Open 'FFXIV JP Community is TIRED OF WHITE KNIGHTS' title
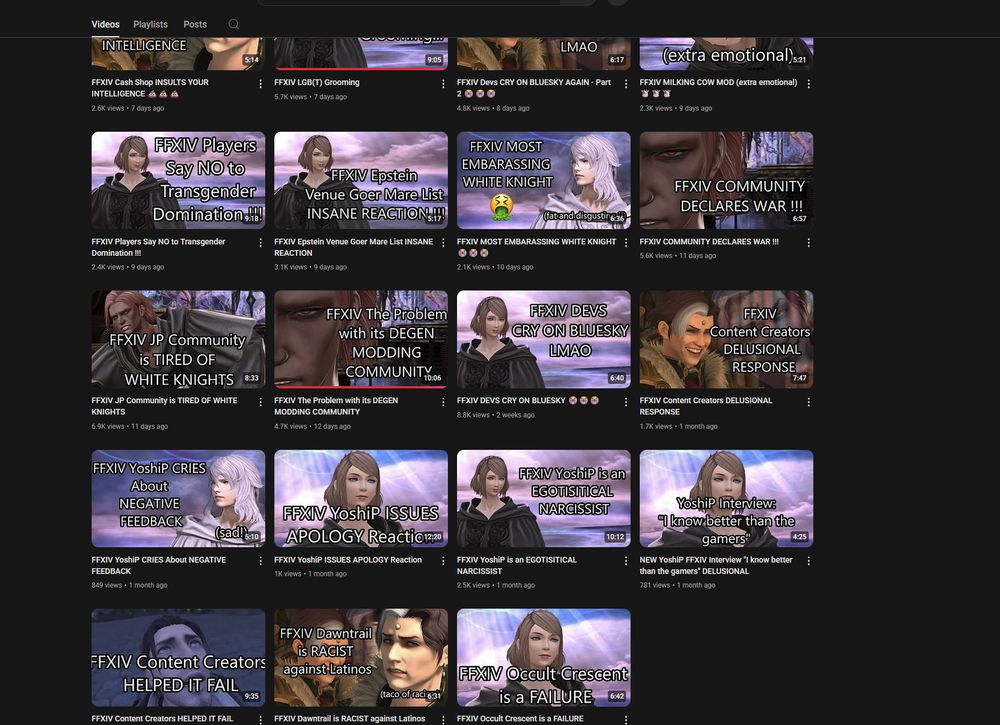Image resolution: width=1000 pixels, height=725 pixels. [x=165, y=406]
